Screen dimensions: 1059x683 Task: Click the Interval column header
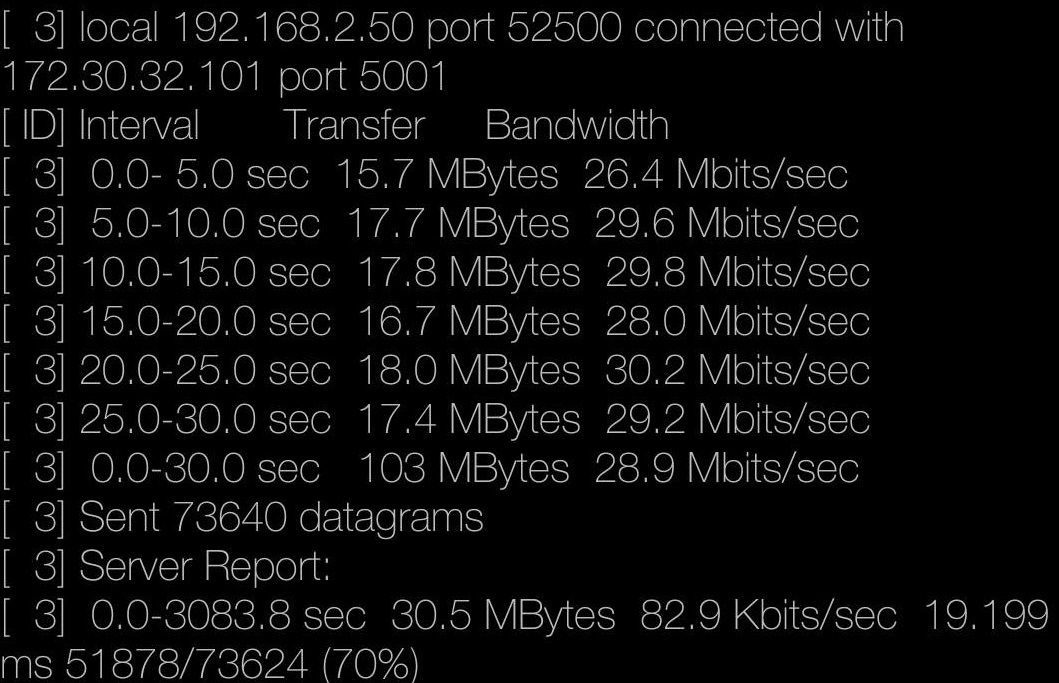(x=139, y=126)
